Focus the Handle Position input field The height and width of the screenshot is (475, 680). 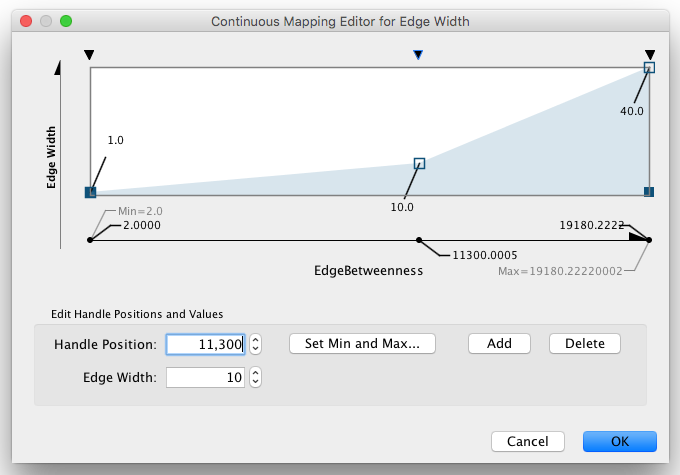coord(205,344)
